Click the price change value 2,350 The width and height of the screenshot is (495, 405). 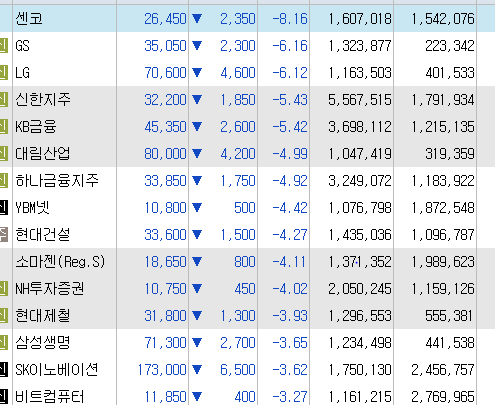point(238,19)
